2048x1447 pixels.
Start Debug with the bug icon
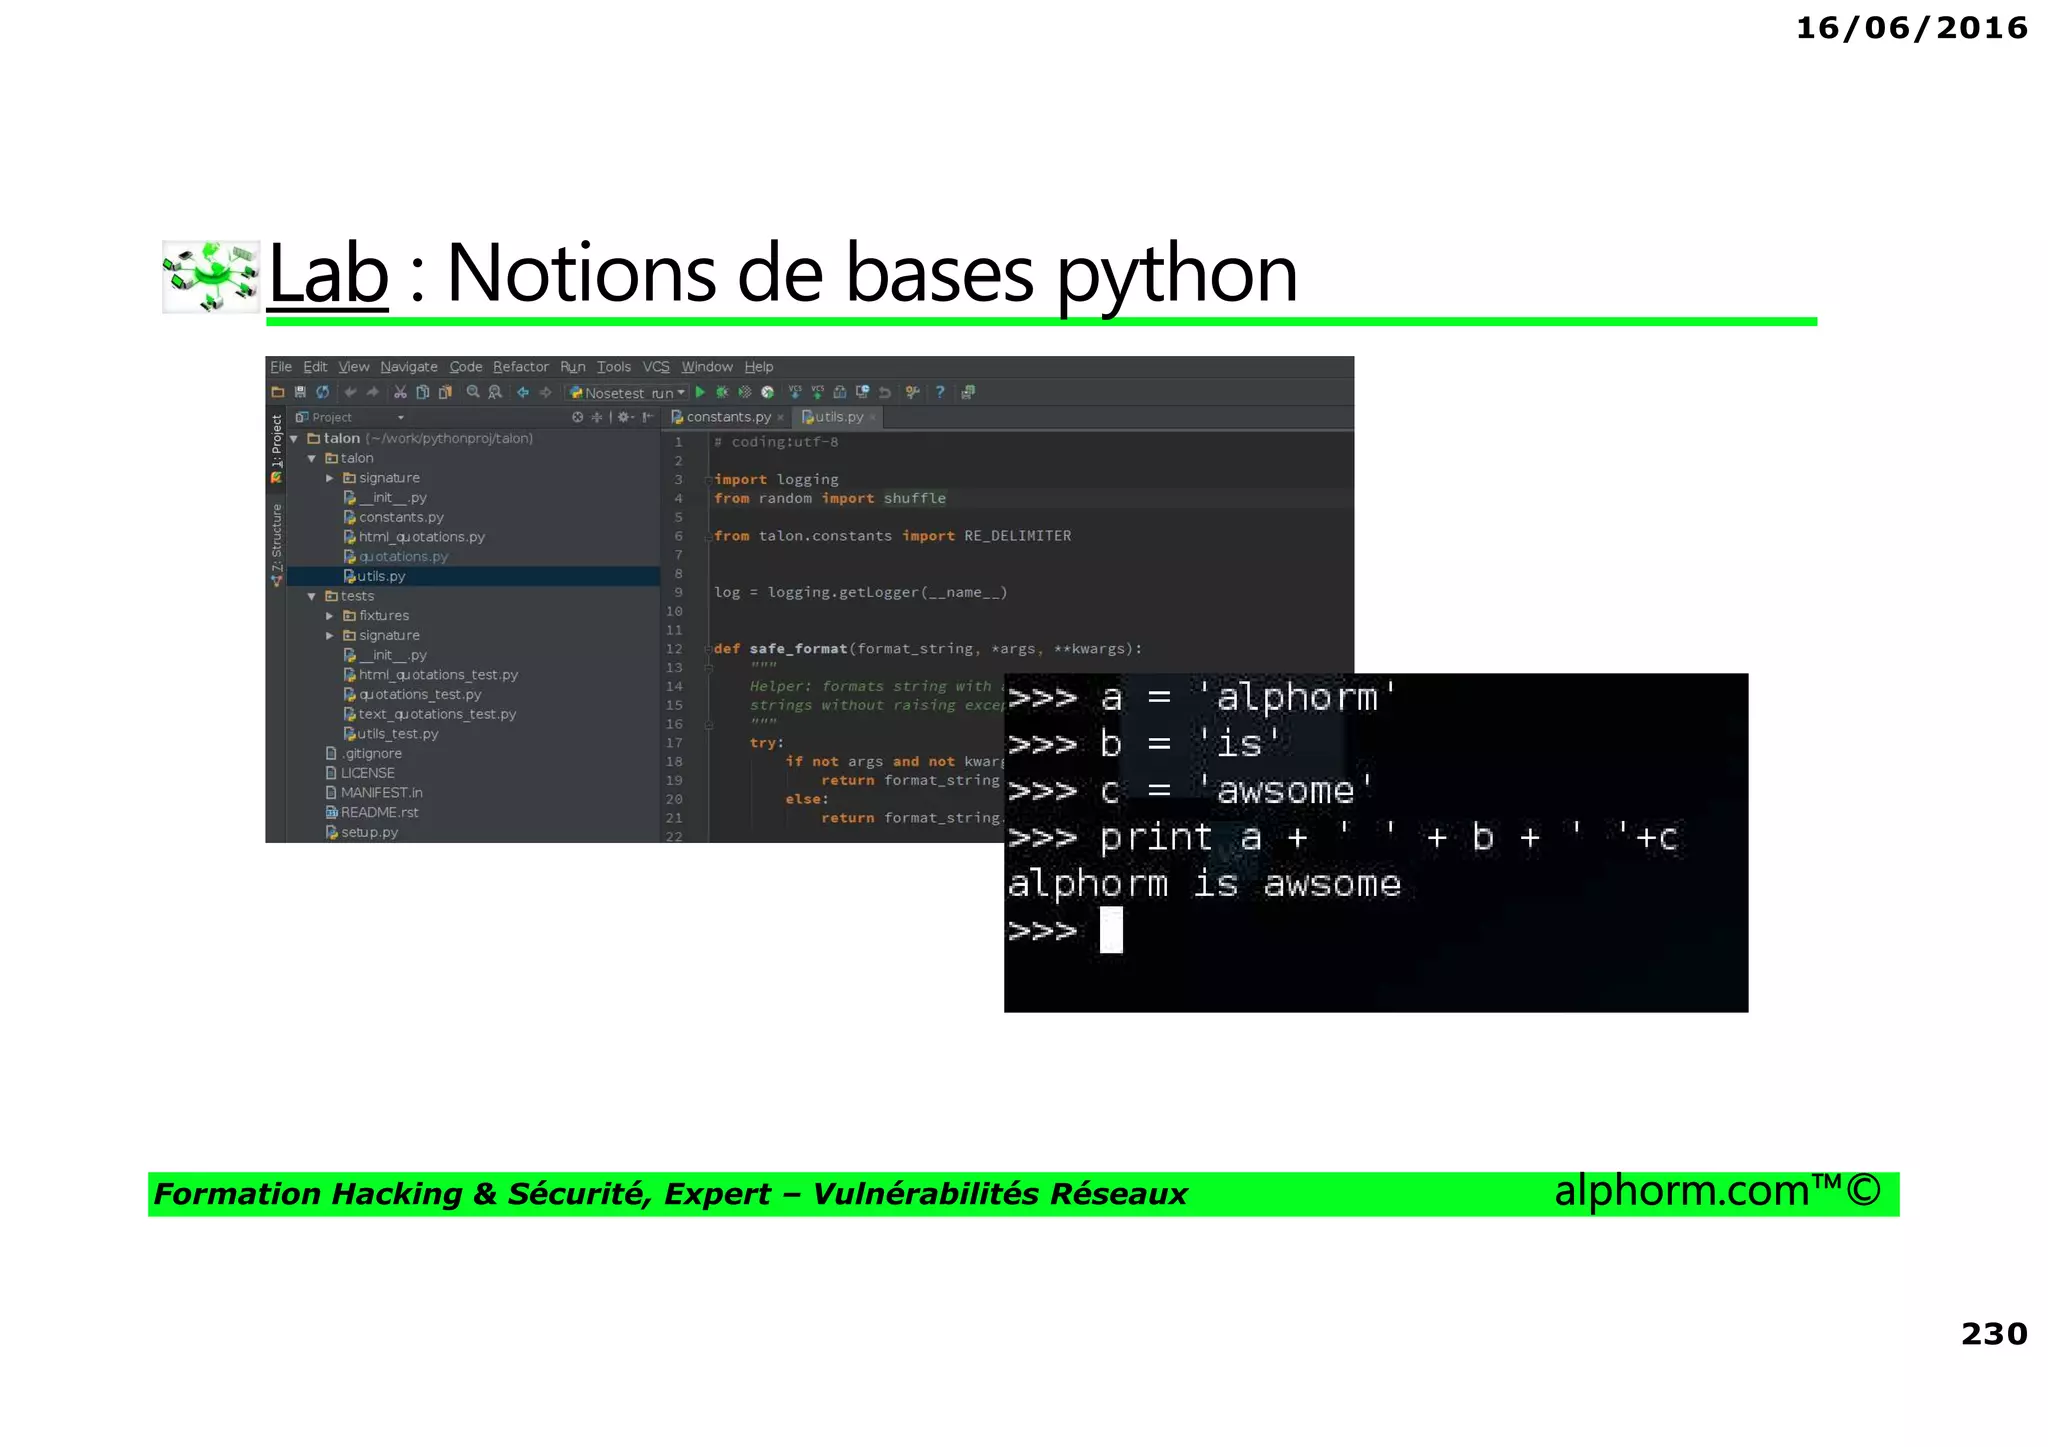[722, 392]
